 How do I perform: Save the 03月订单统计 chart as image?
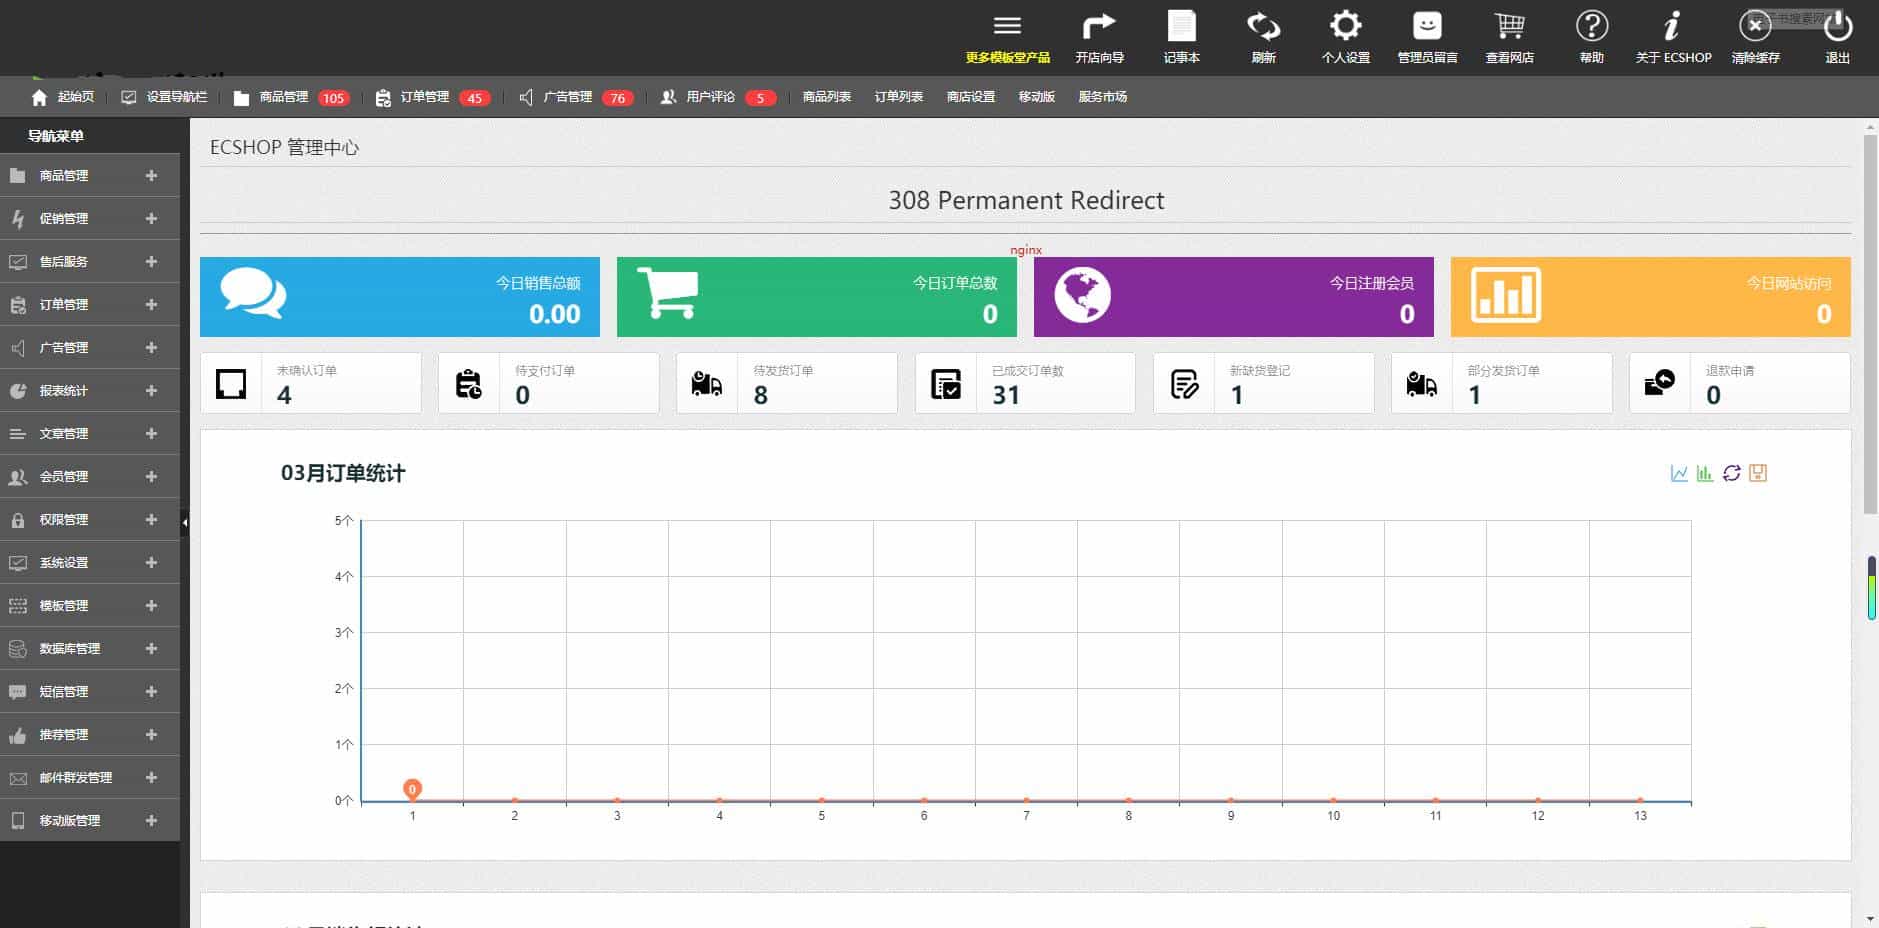click(1758, 473)
